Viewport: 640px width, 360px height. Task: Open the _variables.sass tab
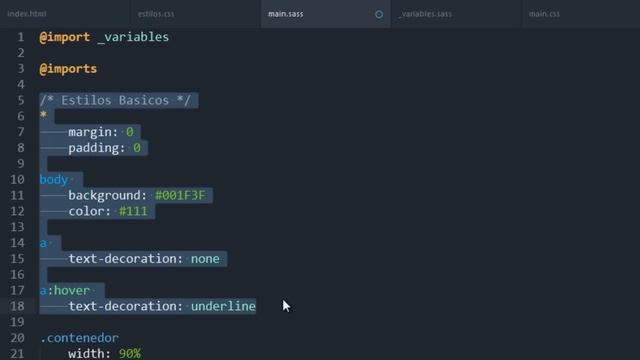click(425, 14)
